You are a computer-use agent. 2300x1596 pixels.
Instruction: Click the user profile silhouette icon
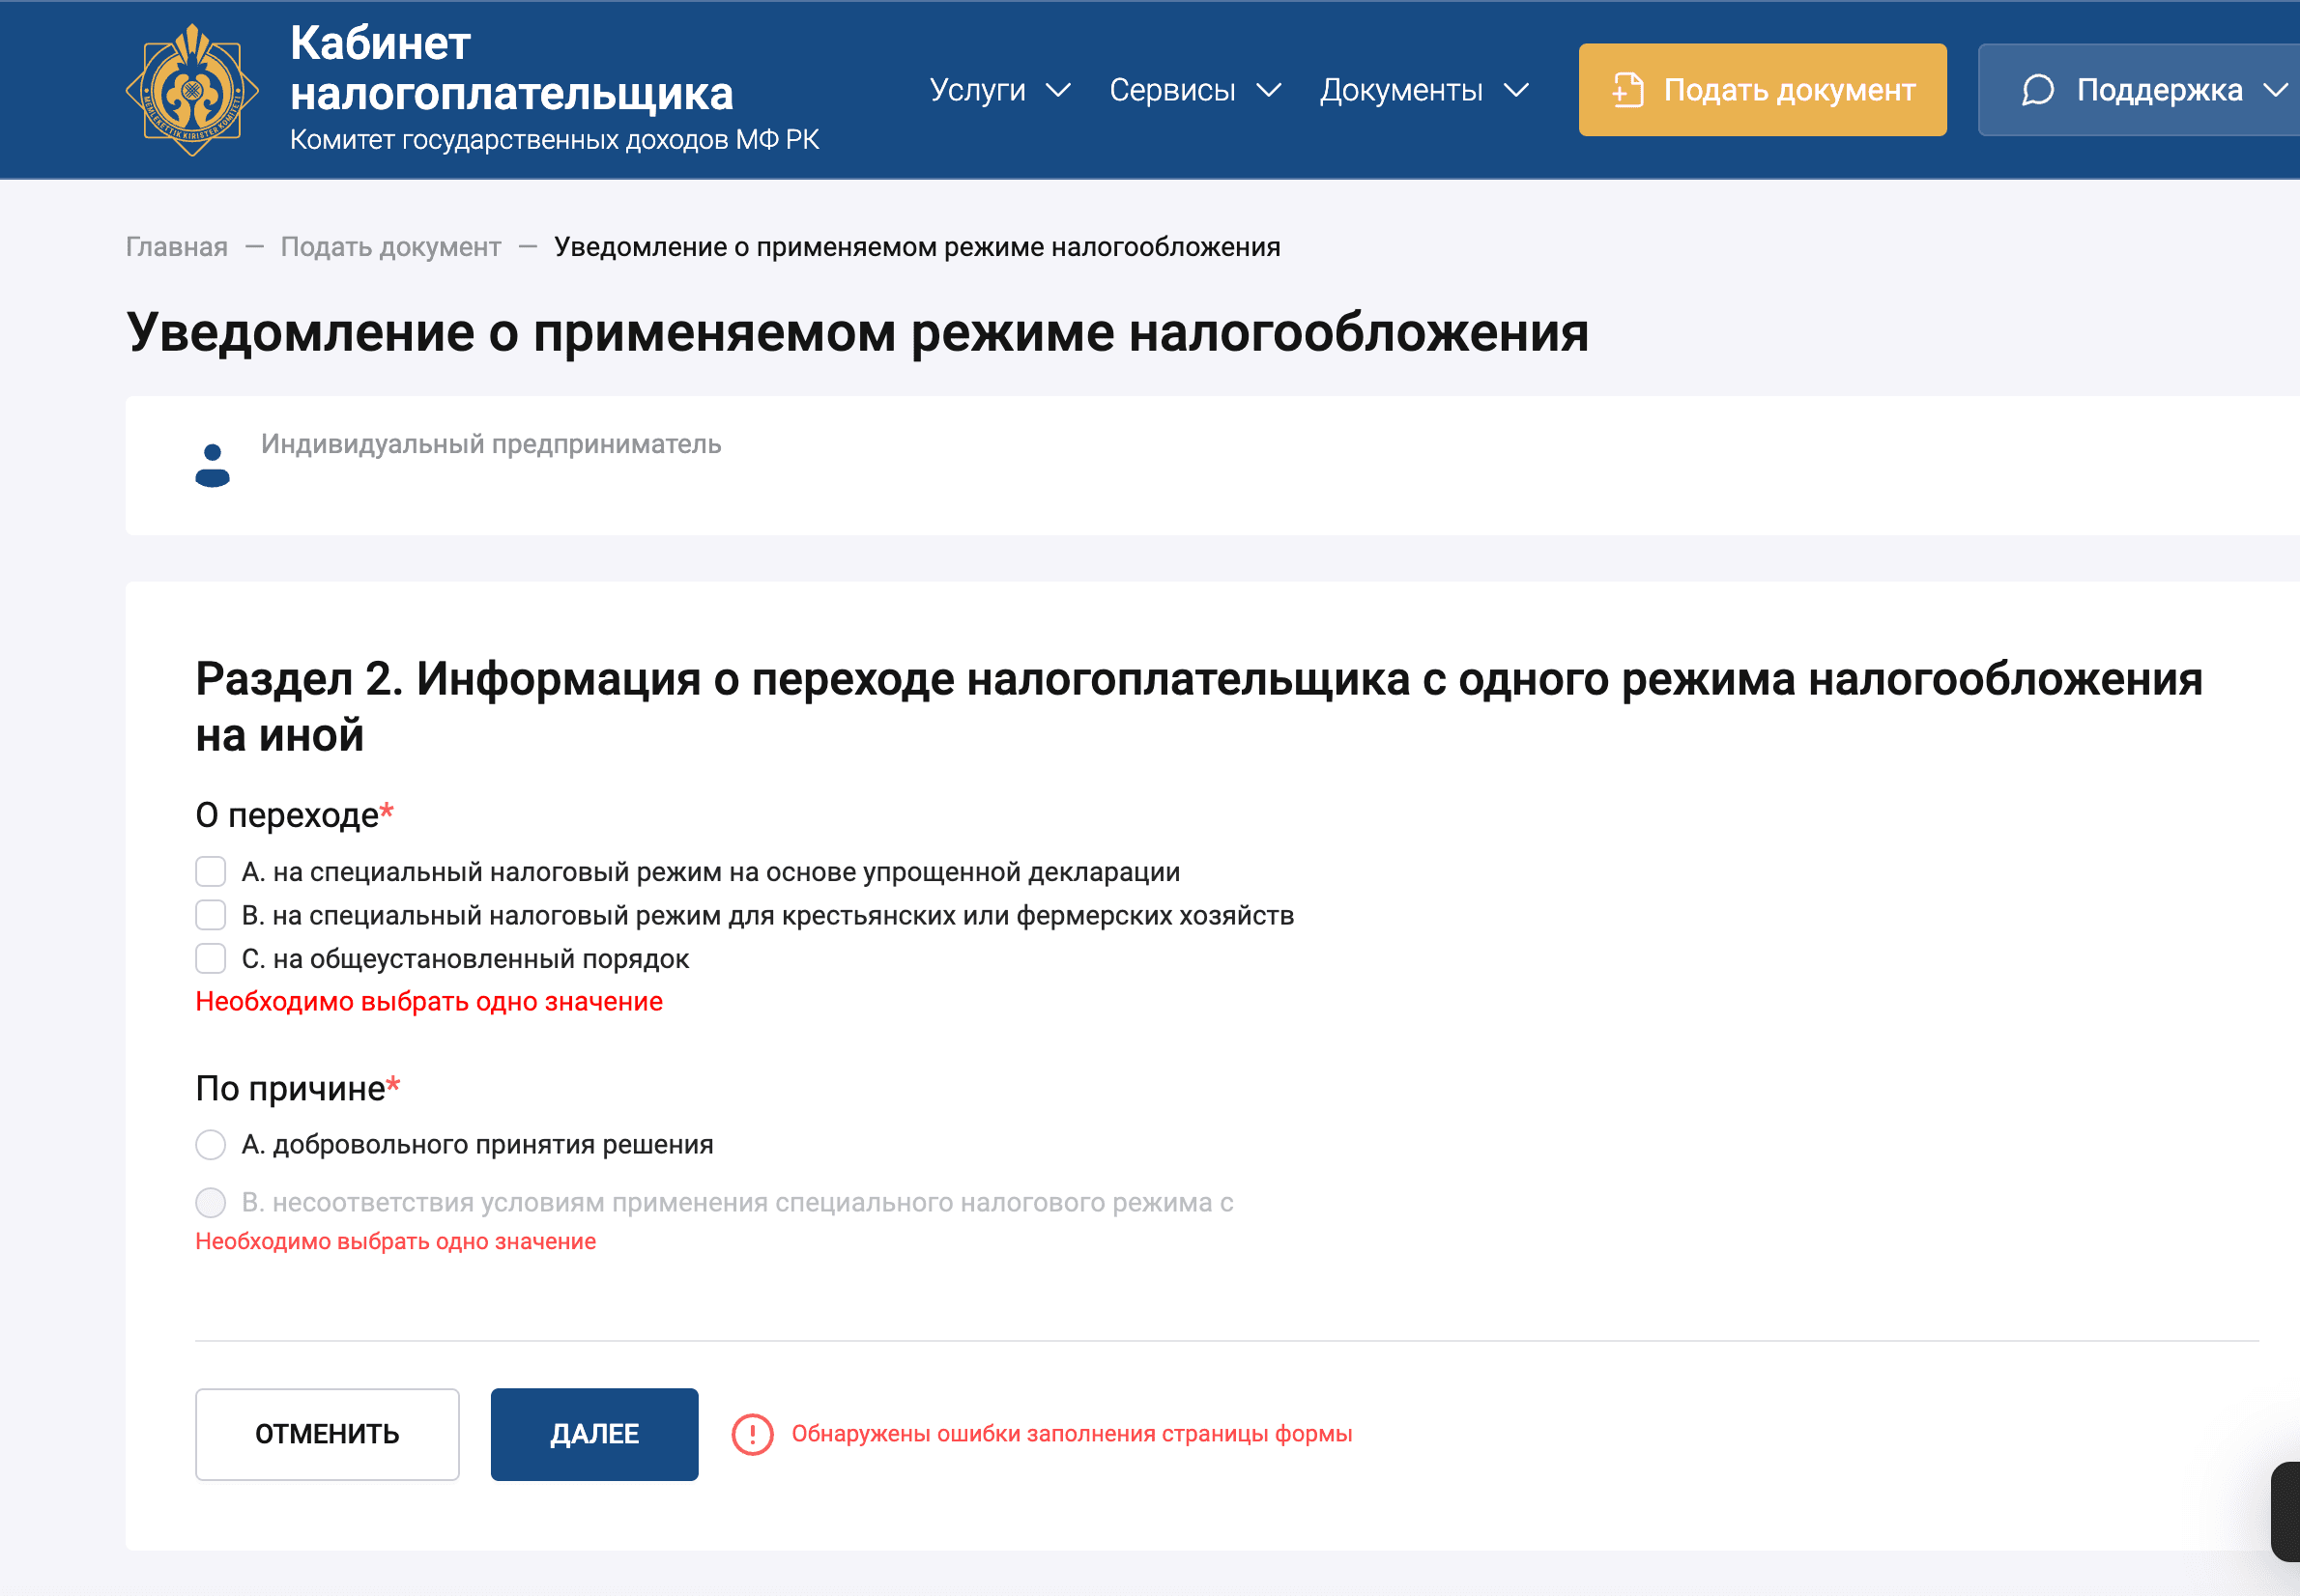click(x=212, y=465)
